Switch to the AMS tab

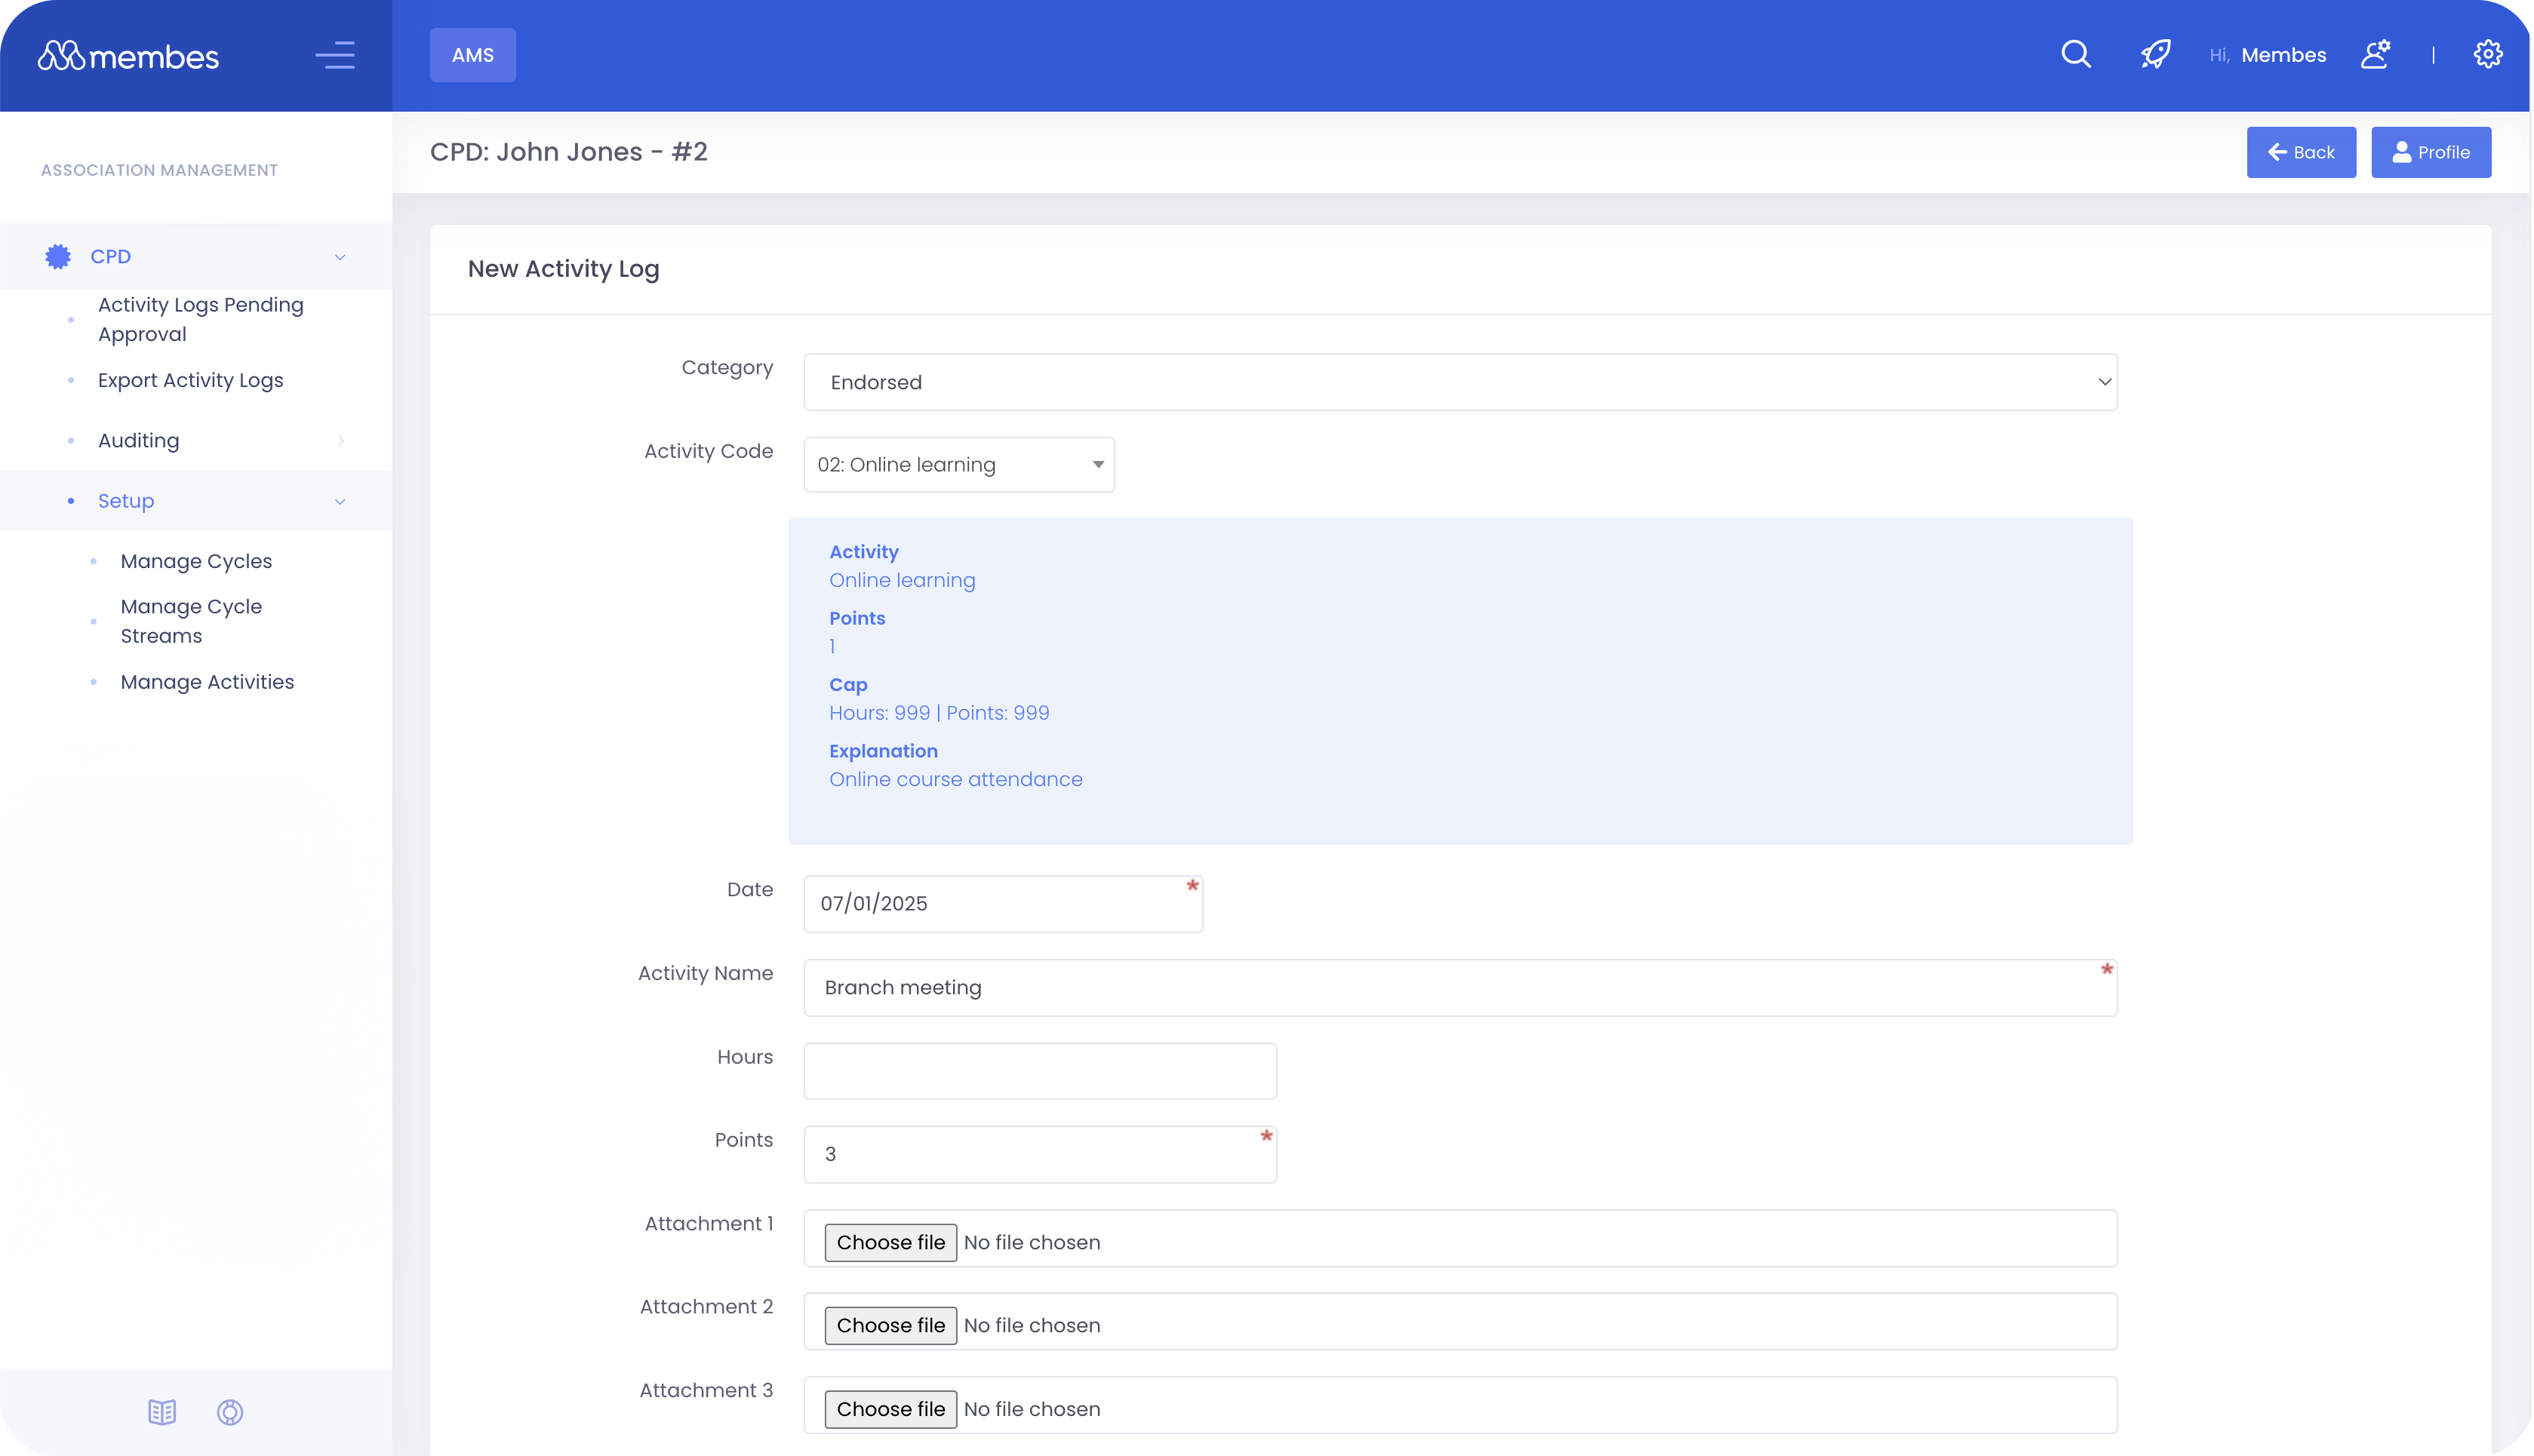(x=472, y=55)
